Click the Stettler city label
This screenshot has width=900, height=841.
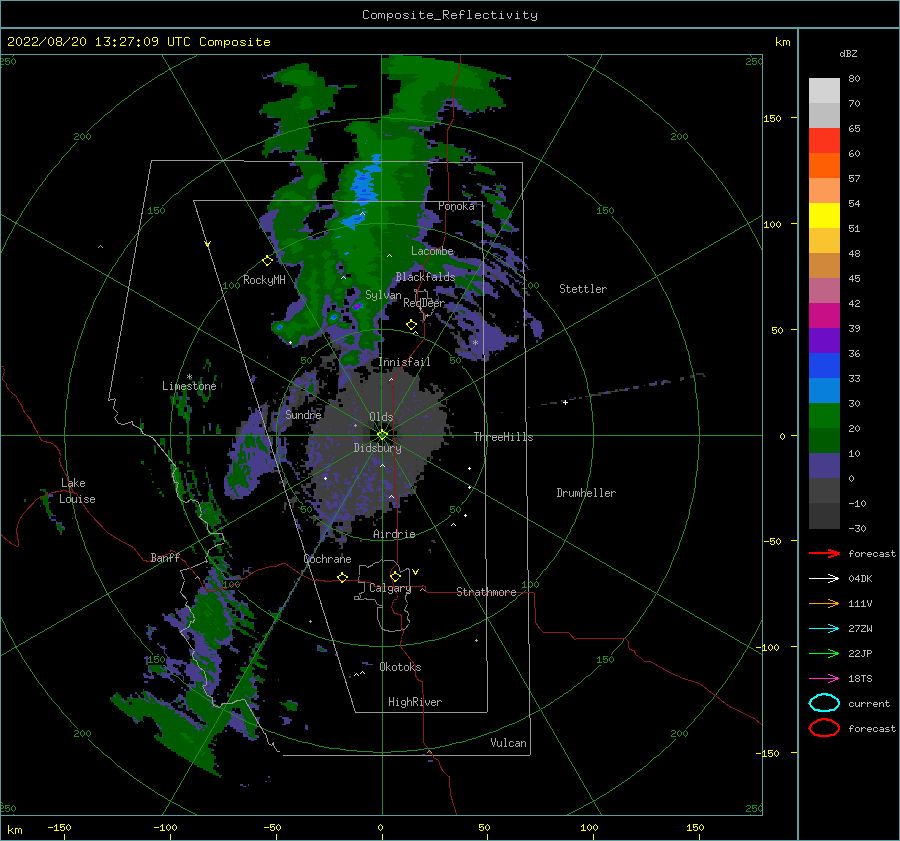583,289
